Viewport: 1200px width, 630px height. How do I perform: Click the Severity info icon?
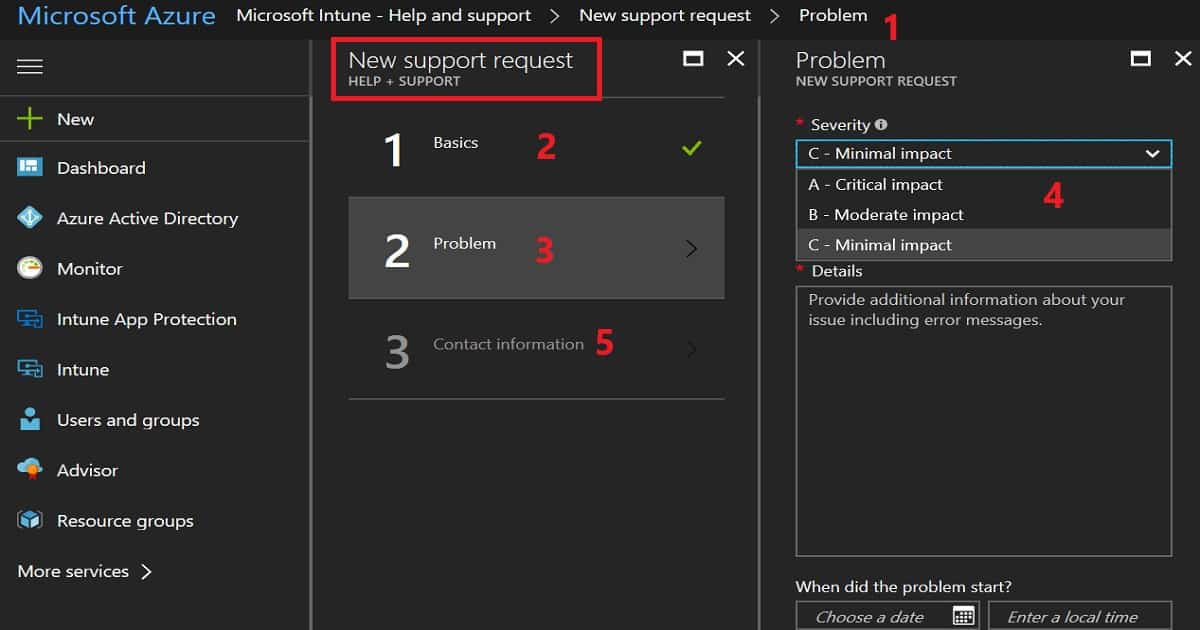pyautogui.click(x=881, y=125)
